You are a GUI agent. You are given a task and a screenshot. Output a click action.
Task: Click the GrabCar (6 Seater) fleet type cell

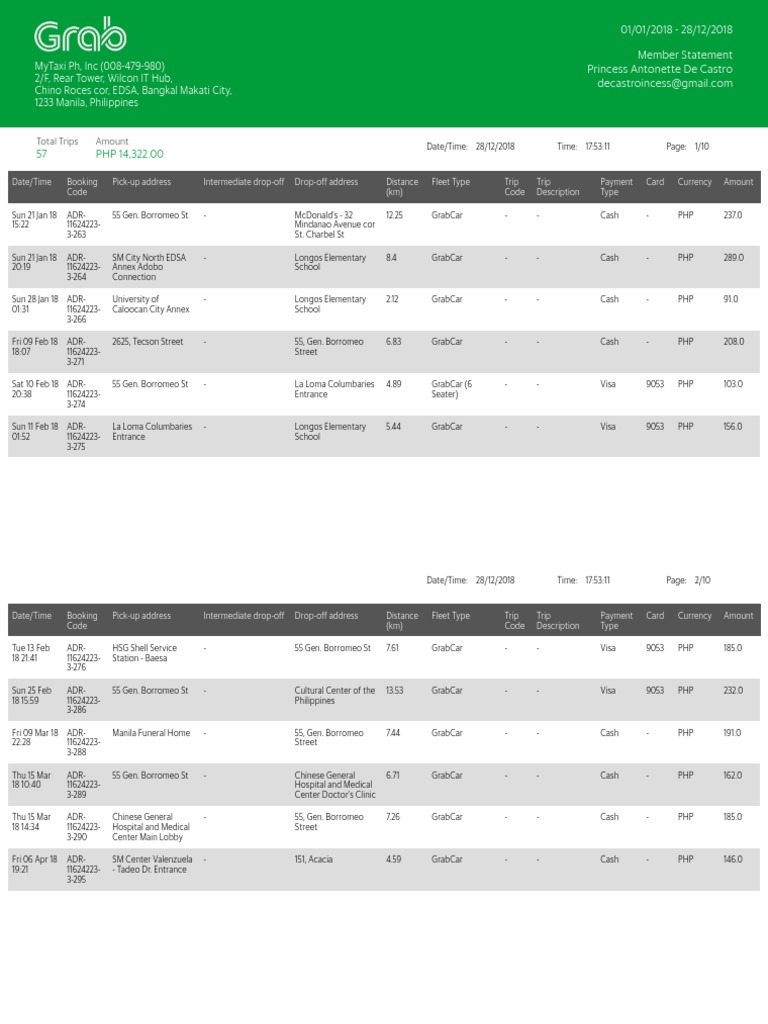(452, 388)
